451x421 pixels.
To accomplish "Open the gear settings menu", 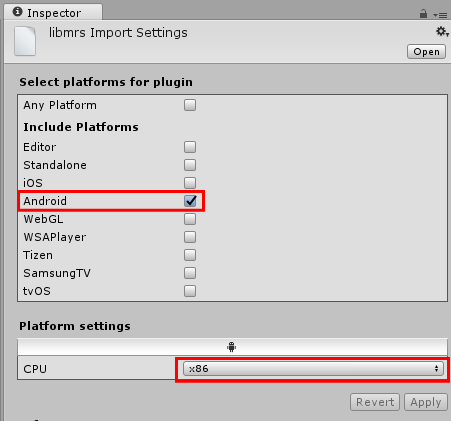I will [x=442, y=32].
